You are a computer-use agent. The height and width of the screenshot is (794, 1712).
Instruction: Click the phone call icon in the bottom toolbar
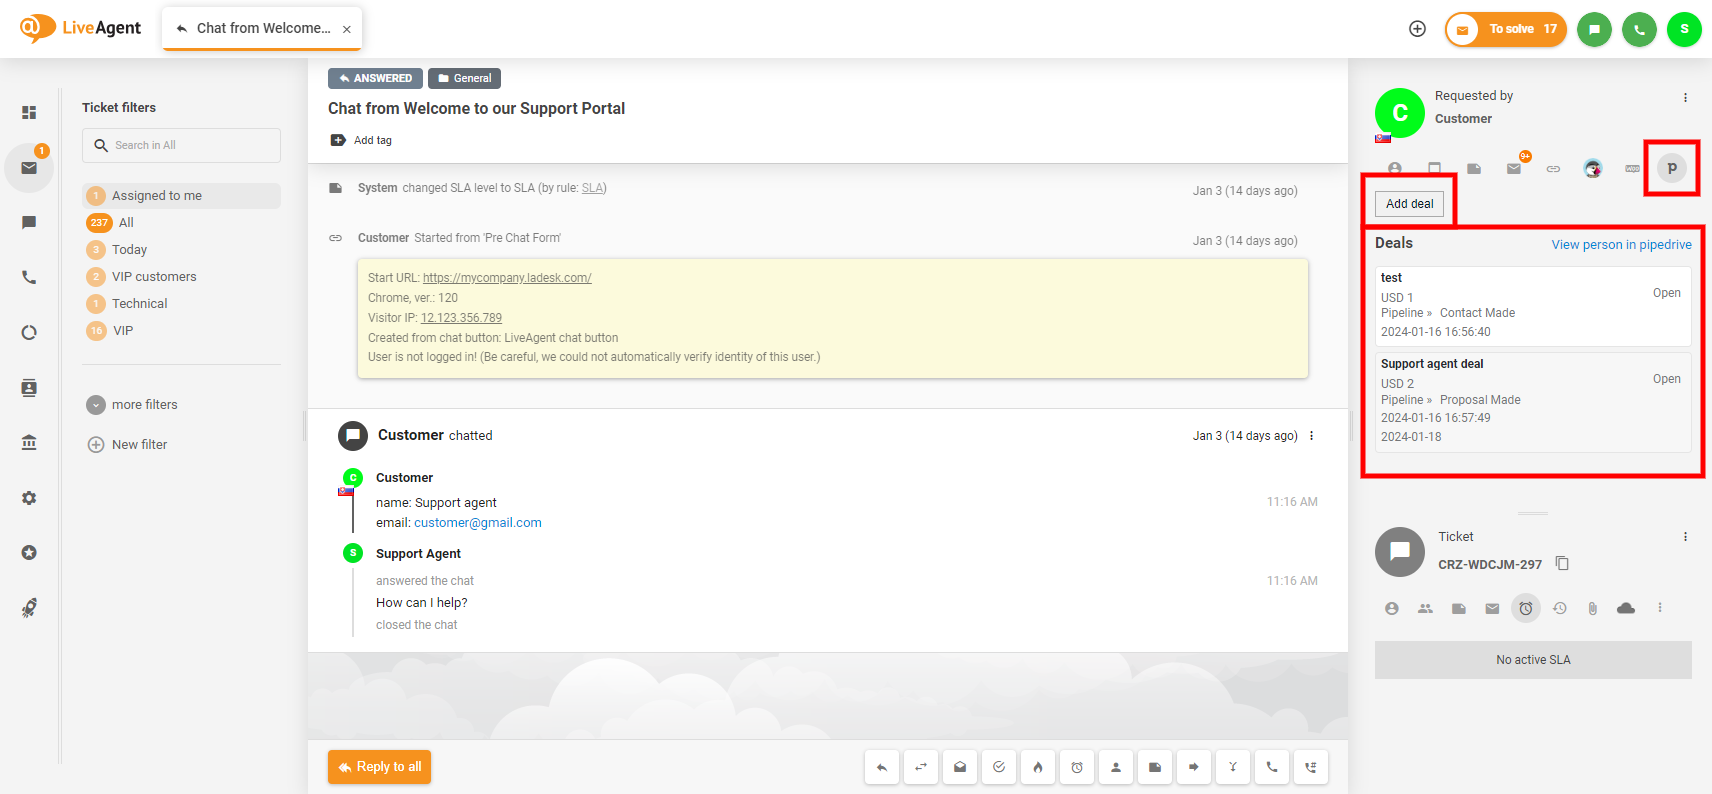[x=1272, y=767]
